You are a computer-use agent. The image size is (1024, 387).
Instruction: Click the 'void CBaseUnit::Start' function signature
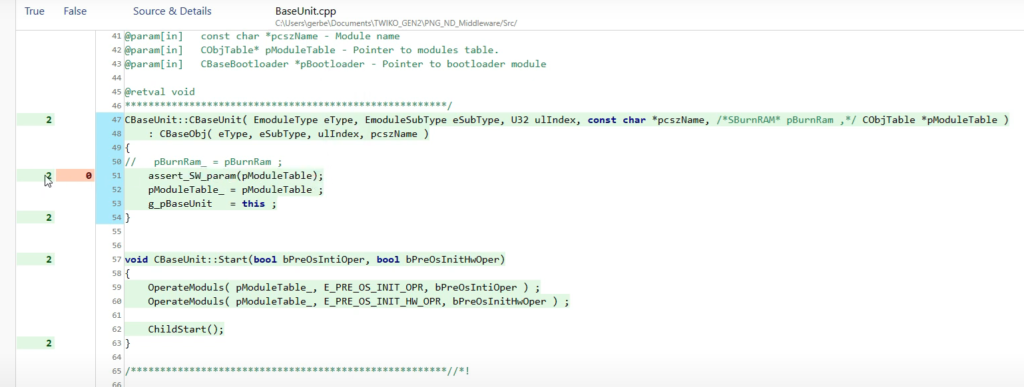pos(315,259)
